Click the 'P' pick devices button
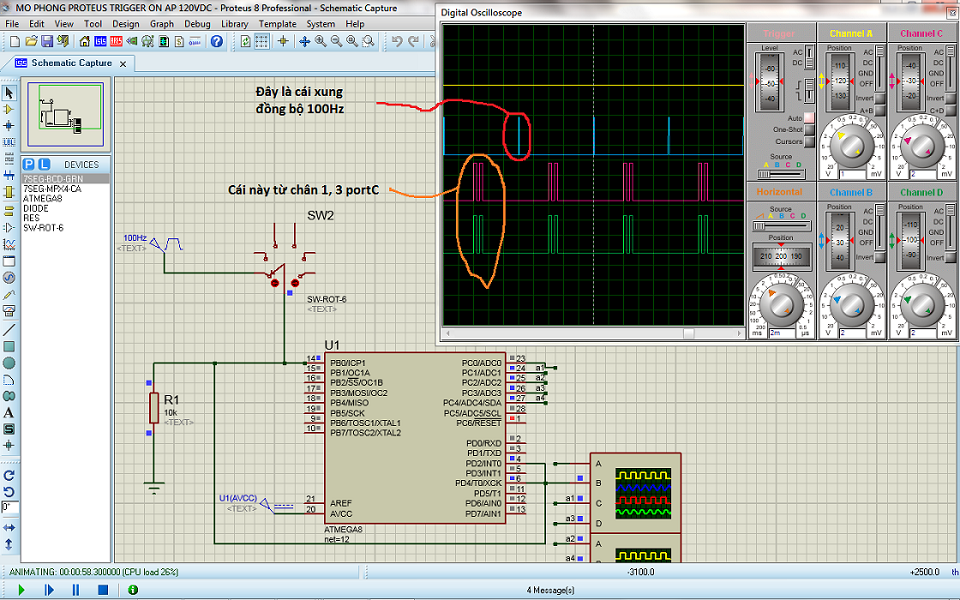 click(x=29, y=164)
